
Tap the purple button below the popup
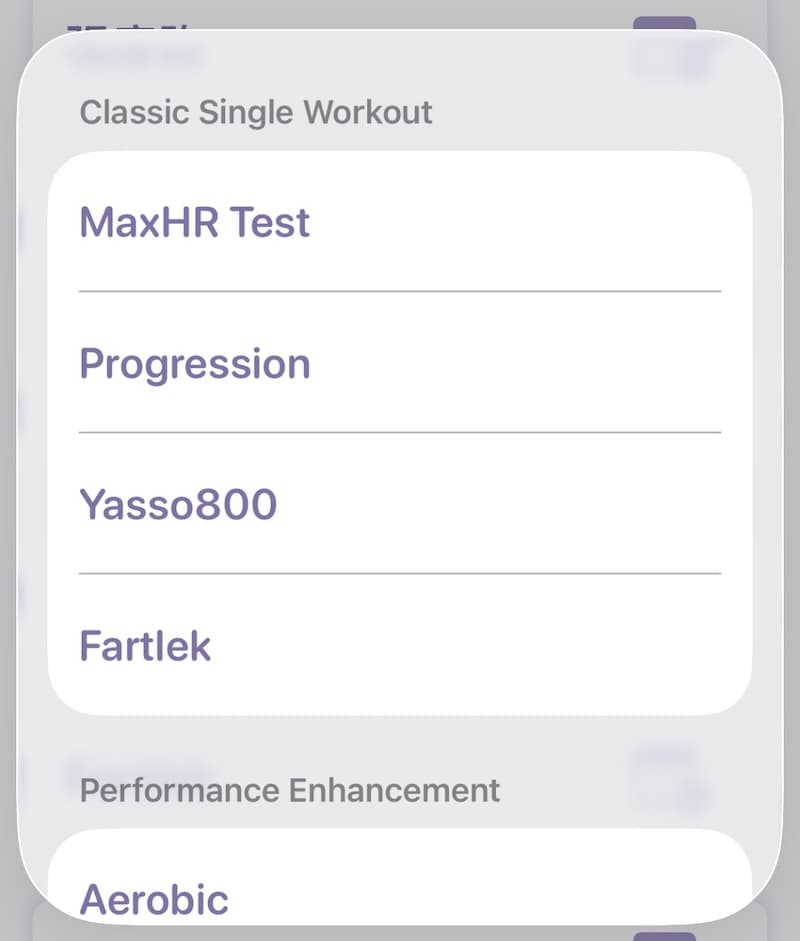point(664,935)
